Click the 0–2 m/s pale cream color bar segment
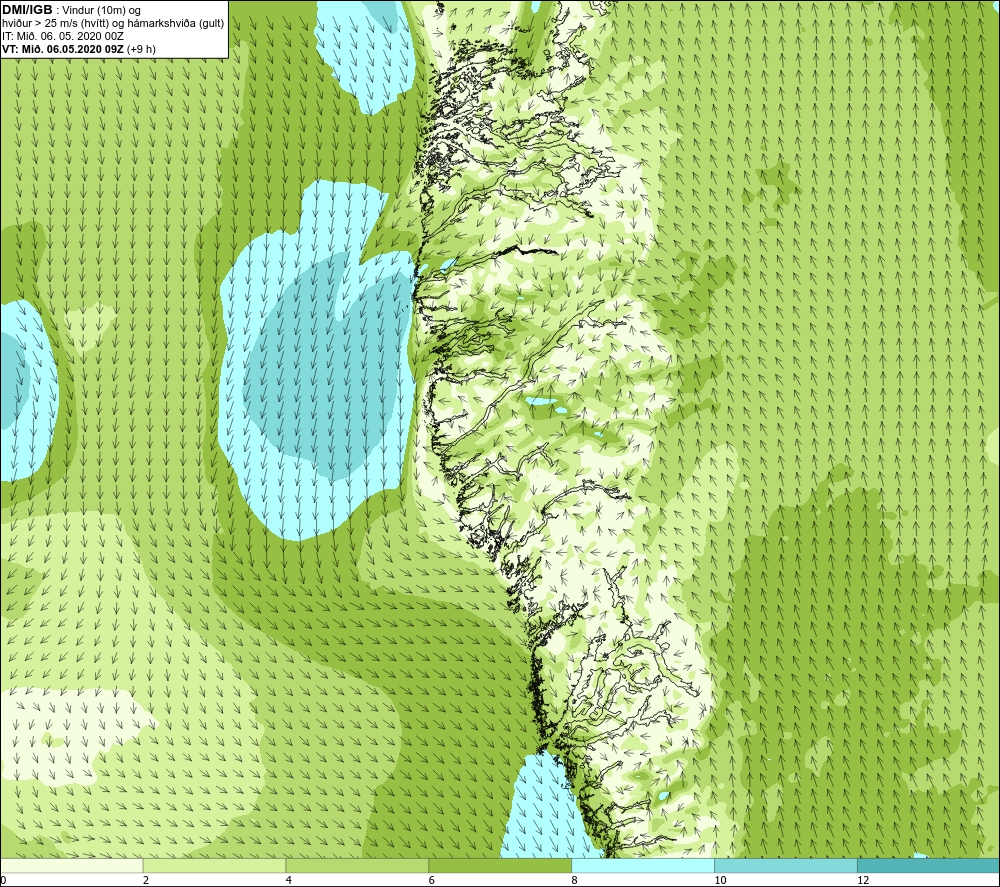This screenshot has width=1000, height=887. click(71, 865)
